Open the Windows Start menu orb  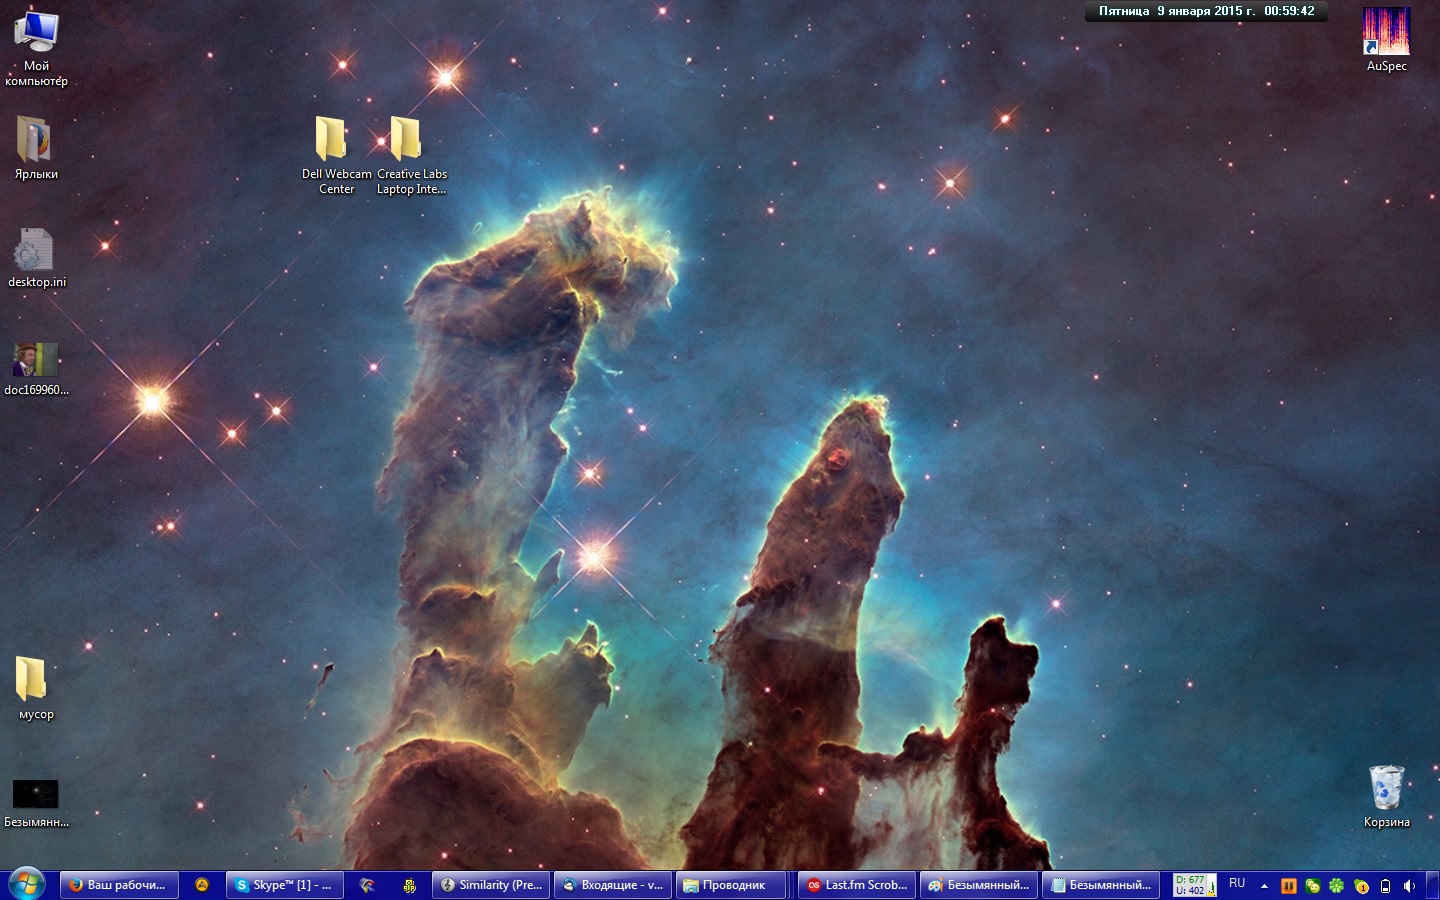coord(26,884)
